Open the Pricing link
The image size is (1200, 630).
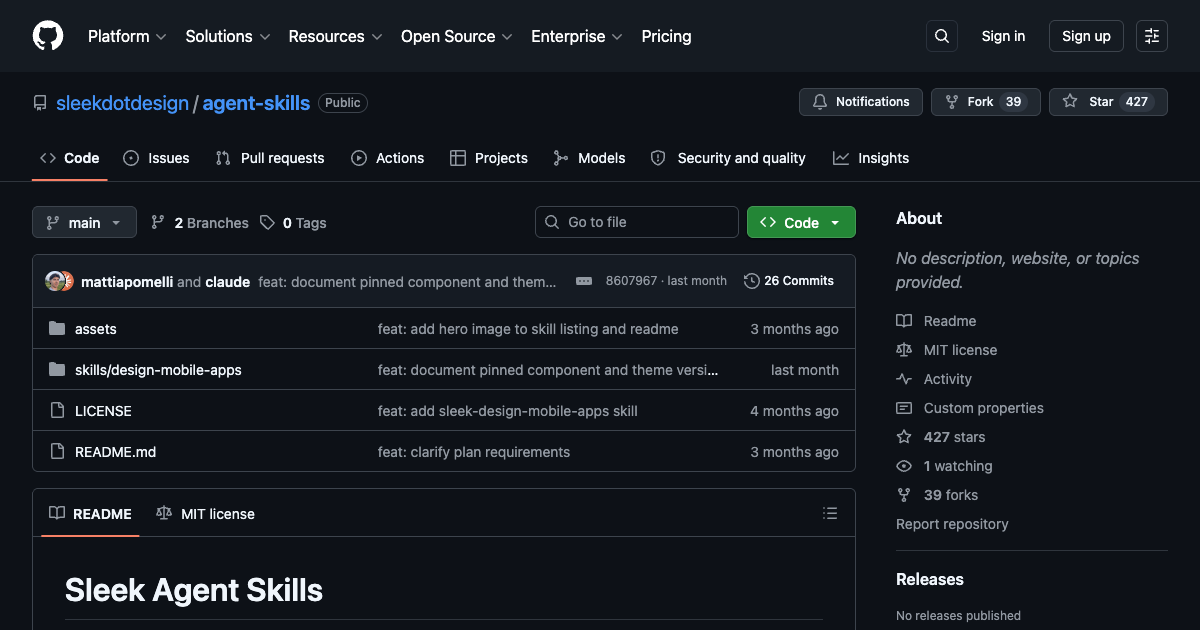click(666, 36)
